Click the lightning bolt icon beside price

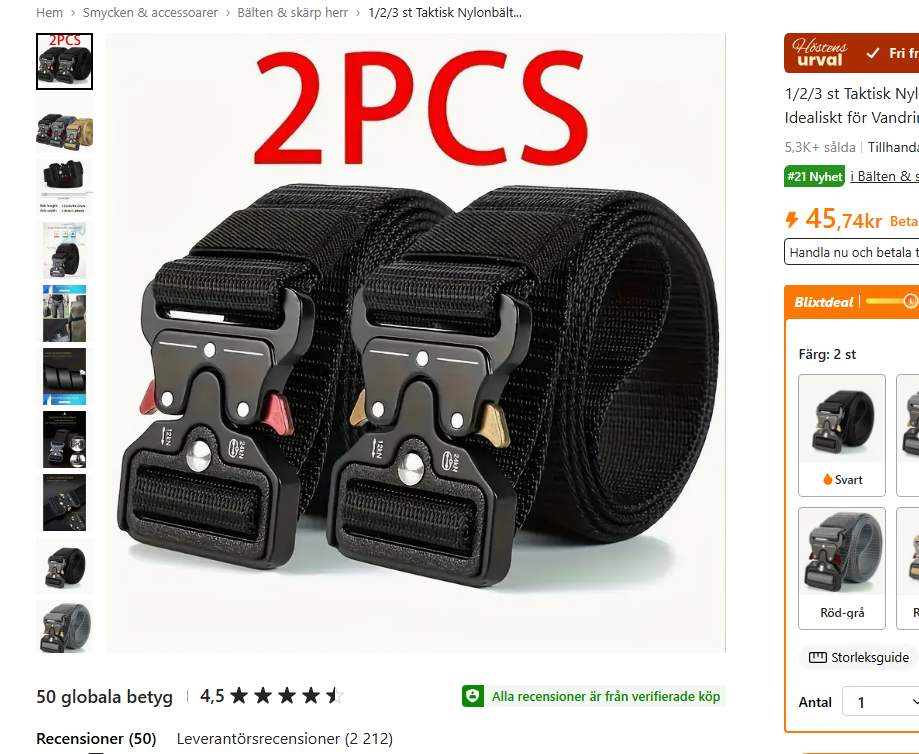(792, 220)
